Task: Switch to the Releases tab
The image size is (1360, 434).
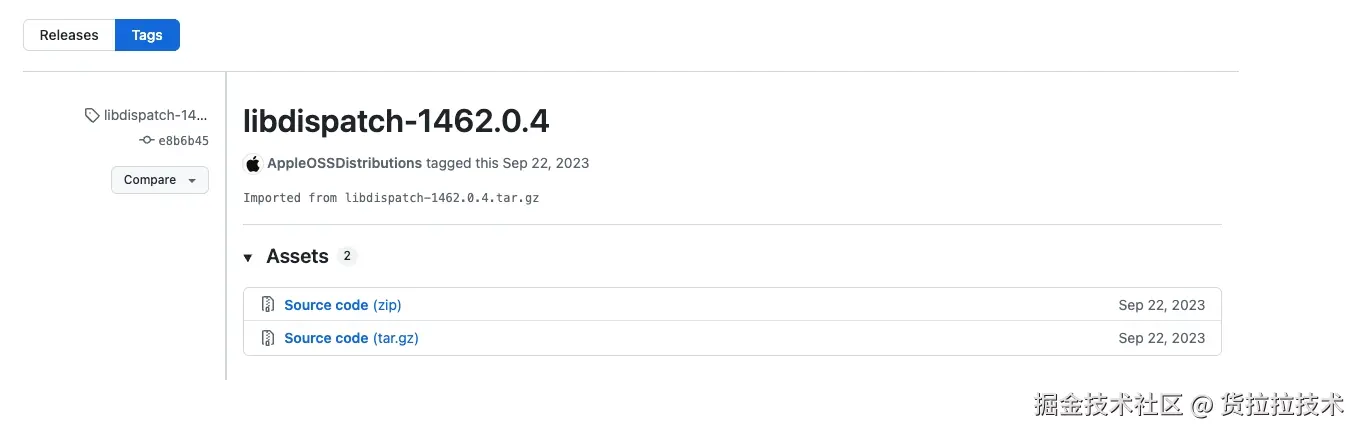Action: point(69,35)
